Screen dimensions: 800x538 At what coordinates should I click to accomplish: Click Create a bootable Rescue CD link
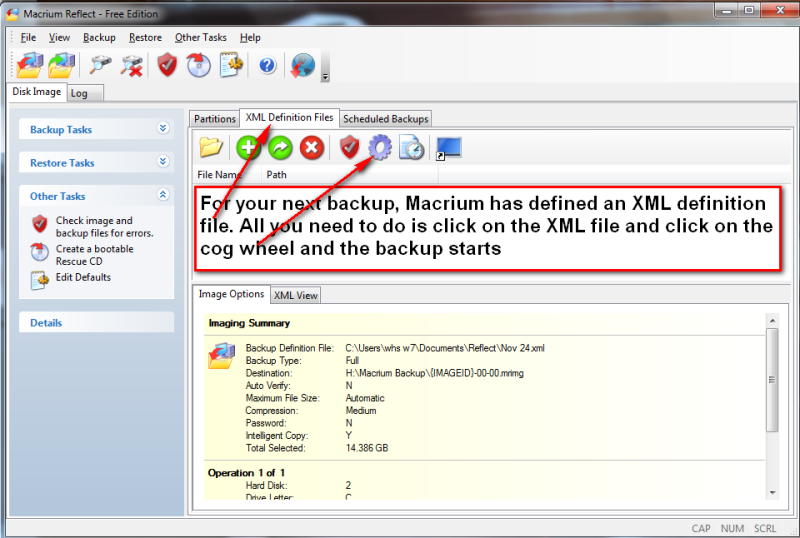click(x=94, y=255)
